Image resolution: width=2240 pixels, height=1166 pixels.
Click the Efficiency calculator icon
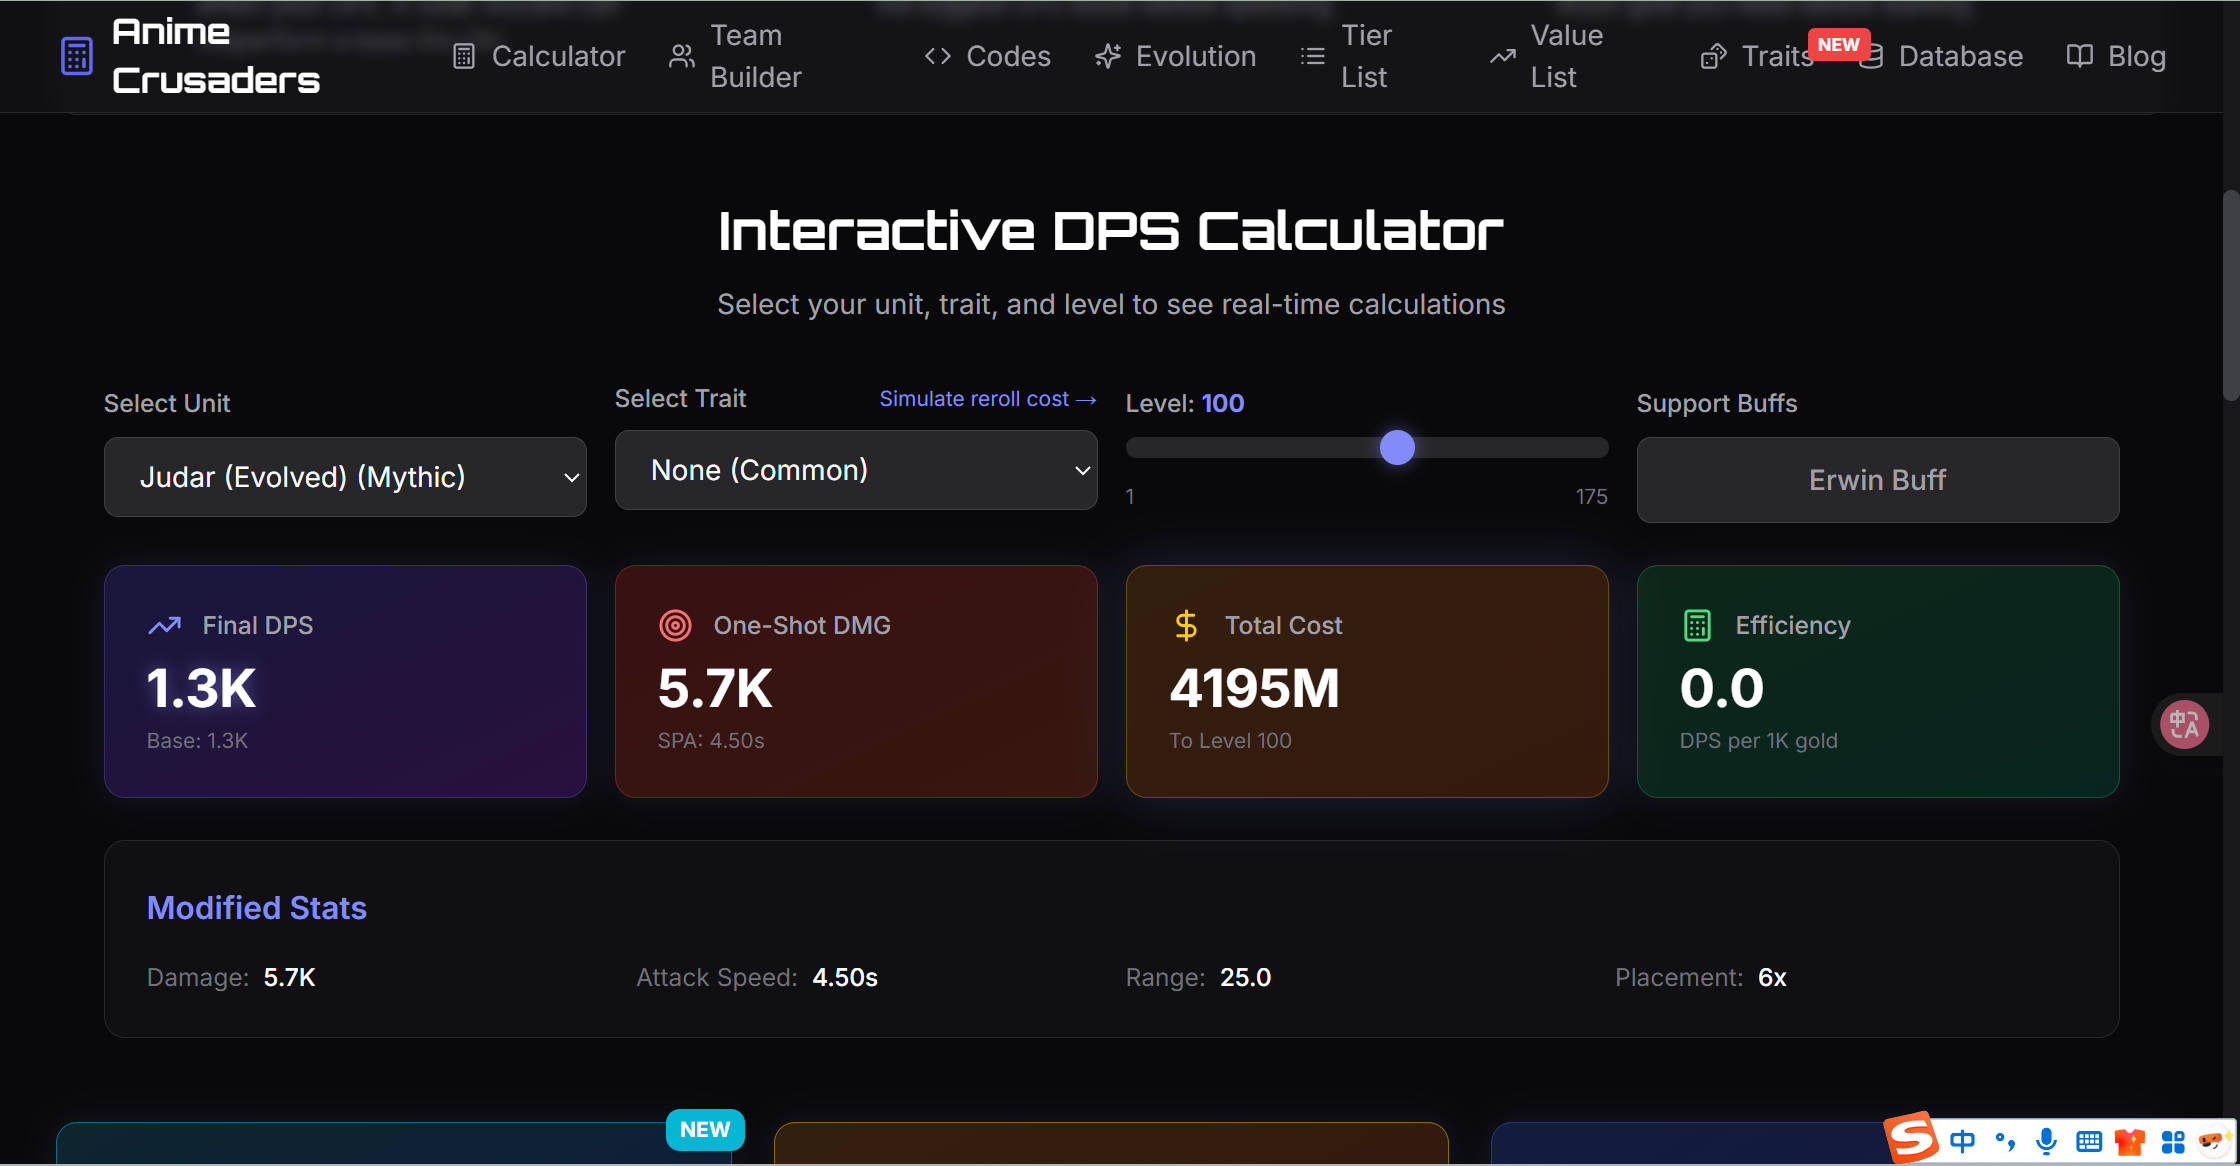point(1697,626)
